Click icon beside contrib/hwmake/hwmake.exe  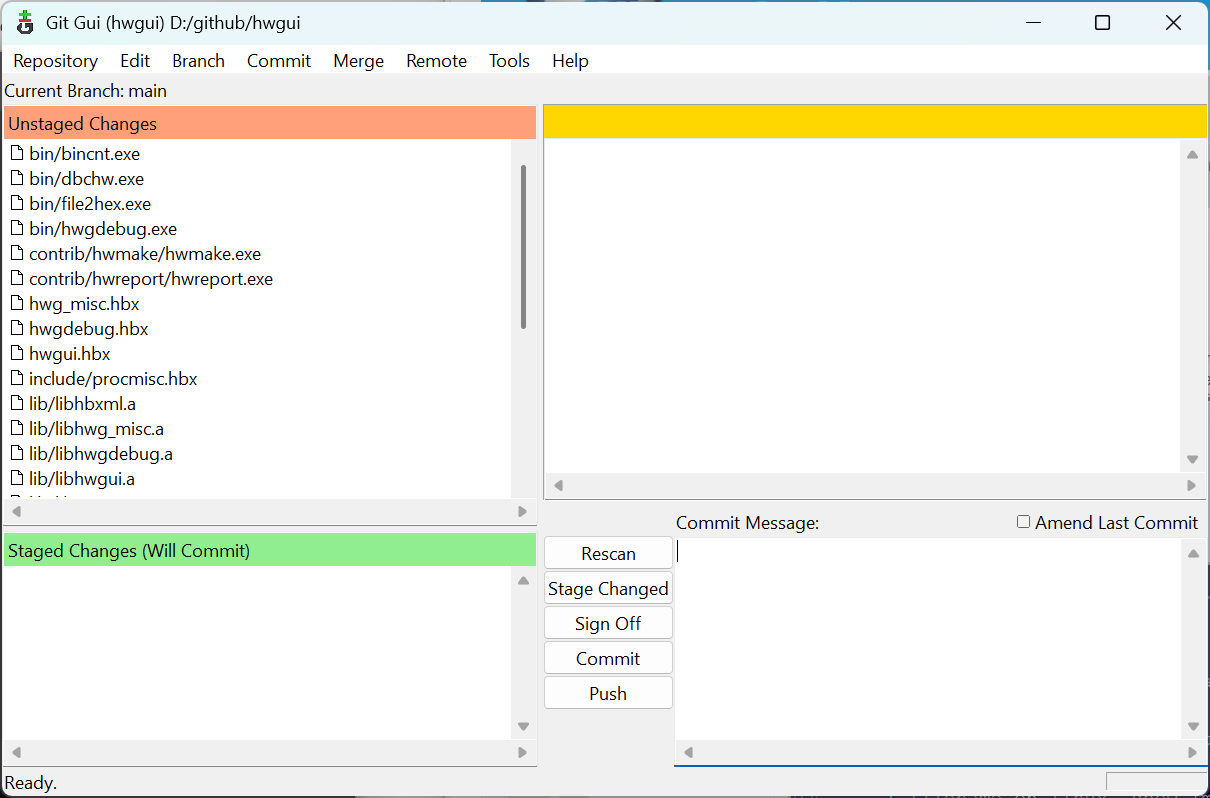click(16, 254)
